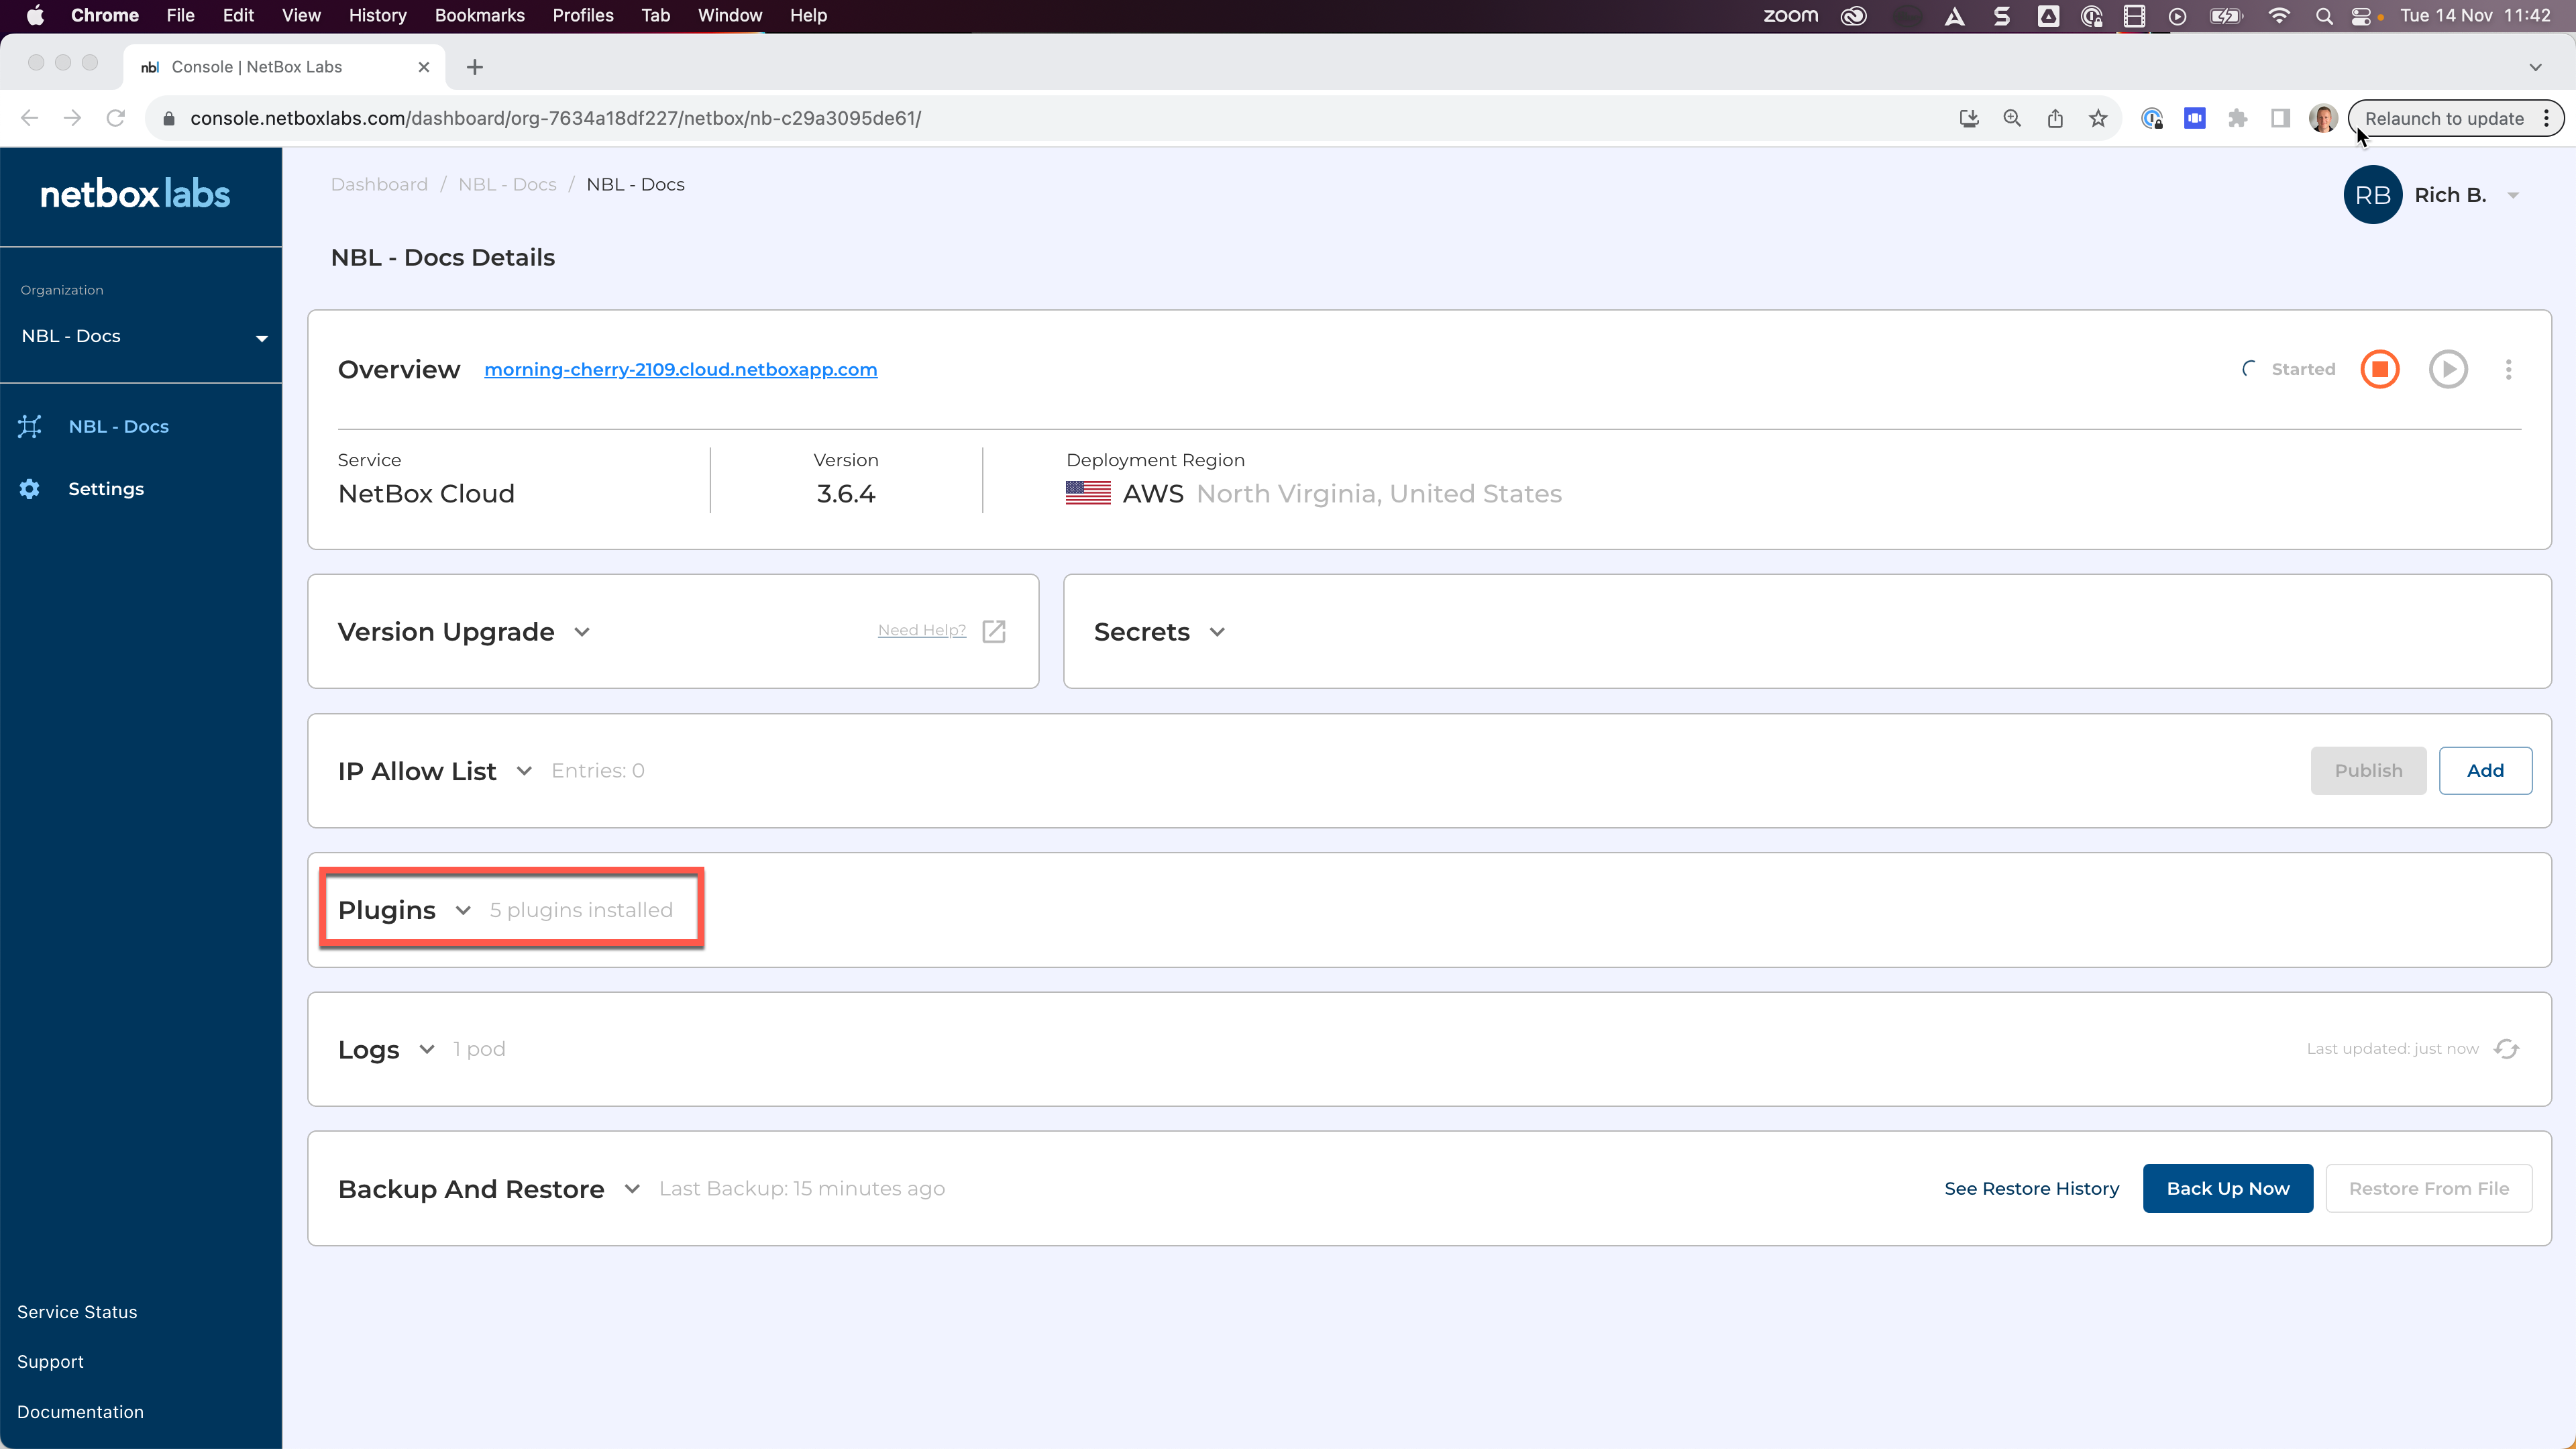Expand the Backup And Restore chevron
The width and height of the screenshot is (2576, 1449).
pyautogui.click(x=632, y=1189)
